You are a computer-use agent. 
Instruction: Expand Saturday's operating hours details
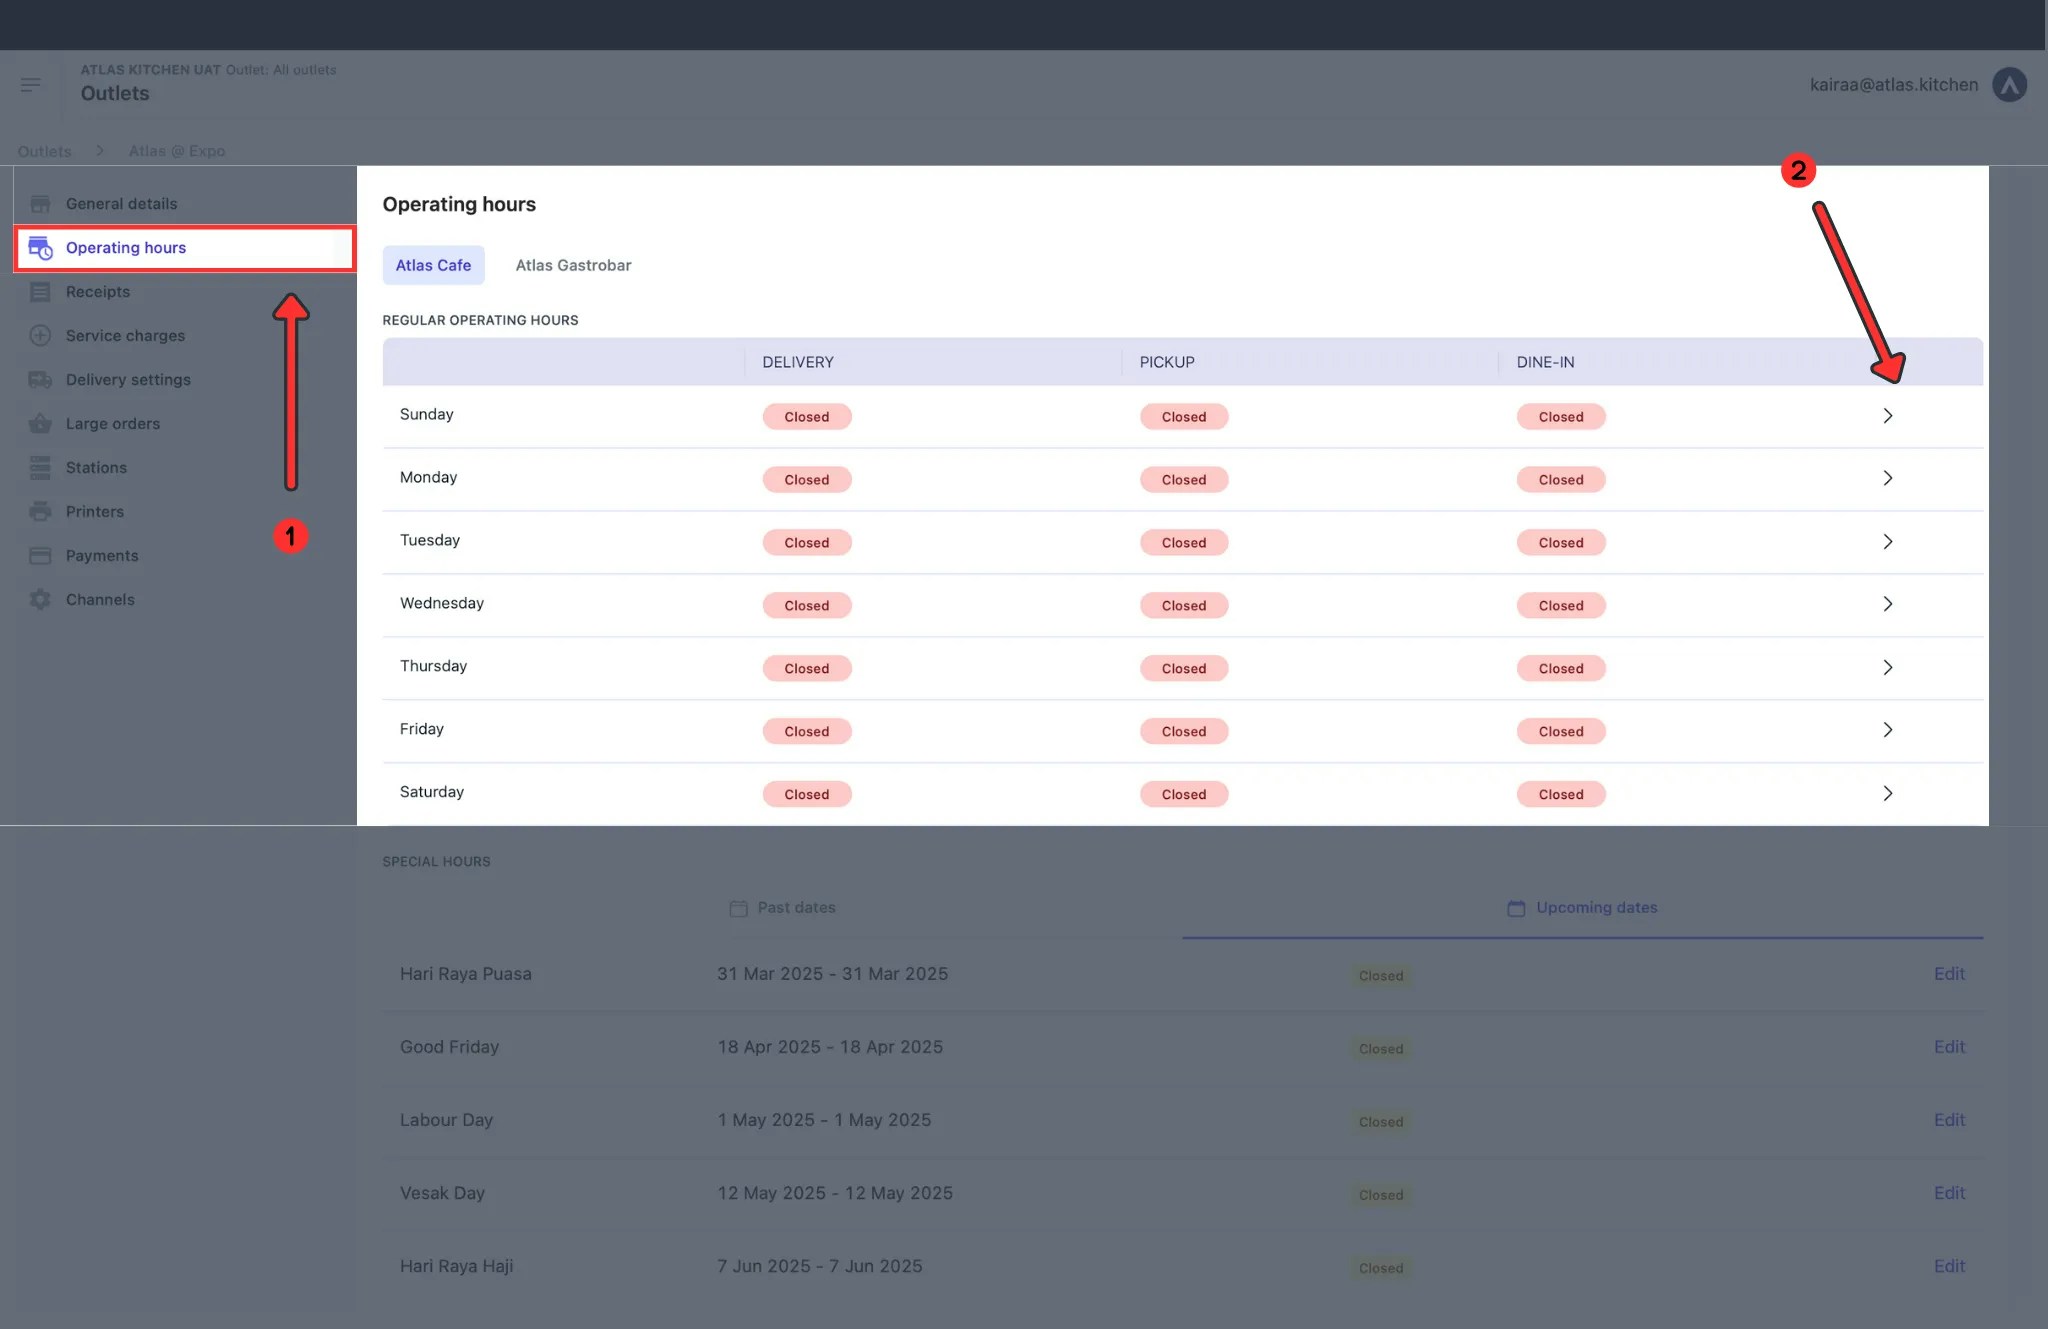[x=1888, y=793]
